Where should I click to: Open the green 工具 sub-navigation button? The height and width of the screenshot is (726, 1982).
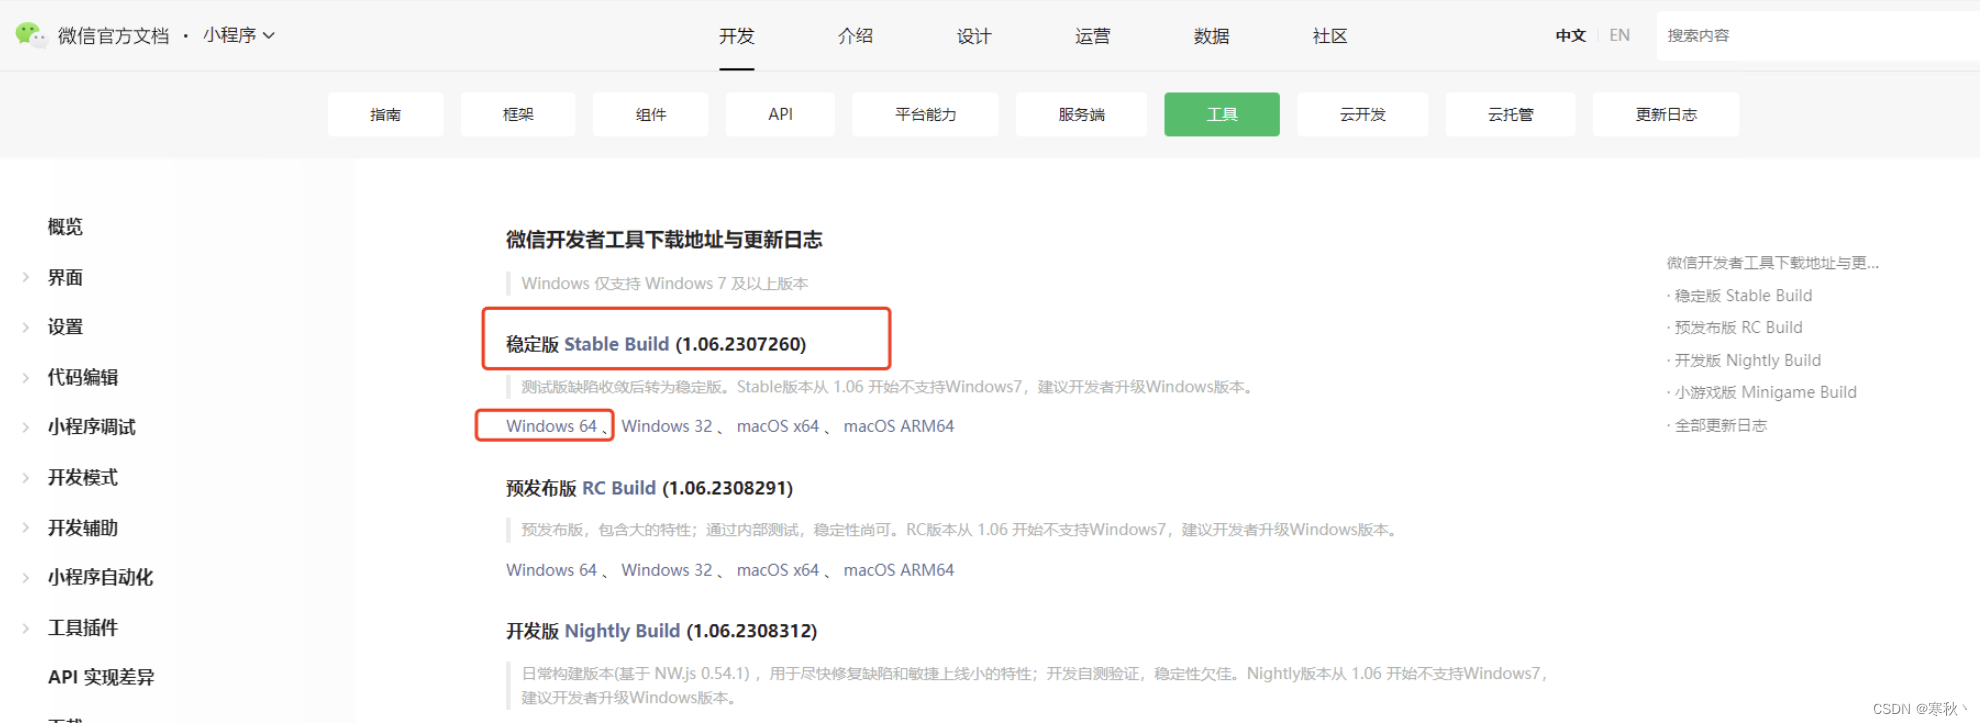(1222, 114)
